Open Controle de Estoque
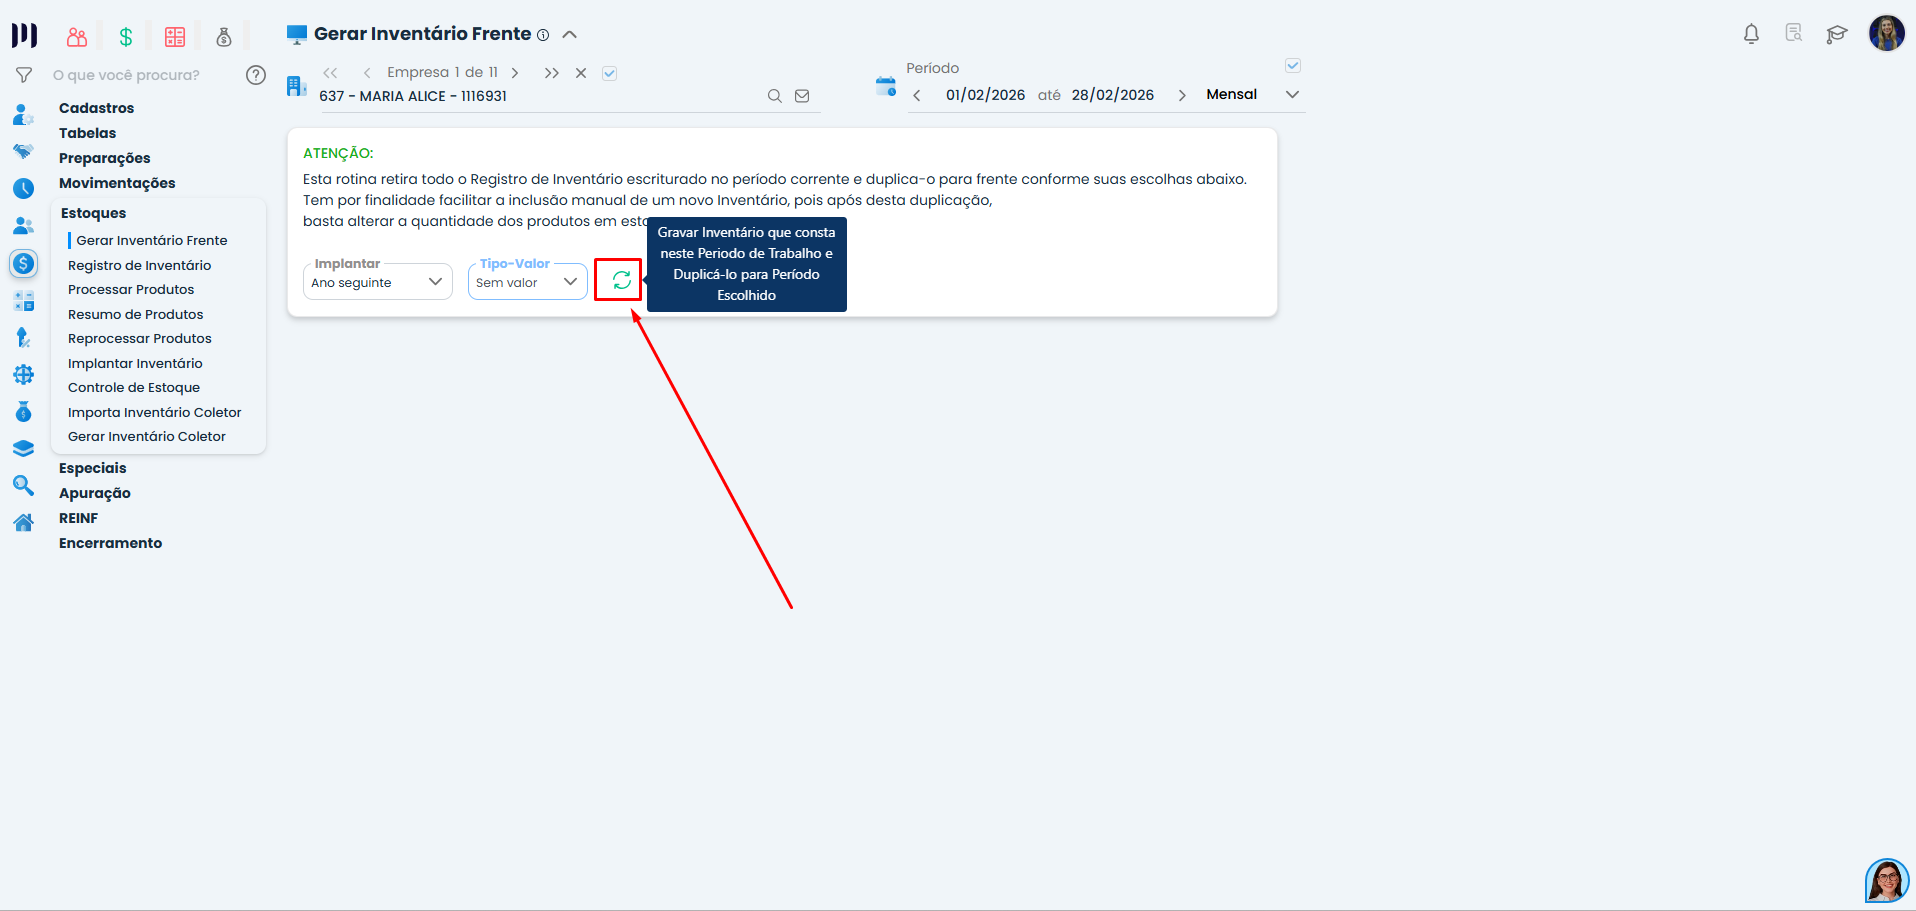The image size is (1916, 911). 134,387
